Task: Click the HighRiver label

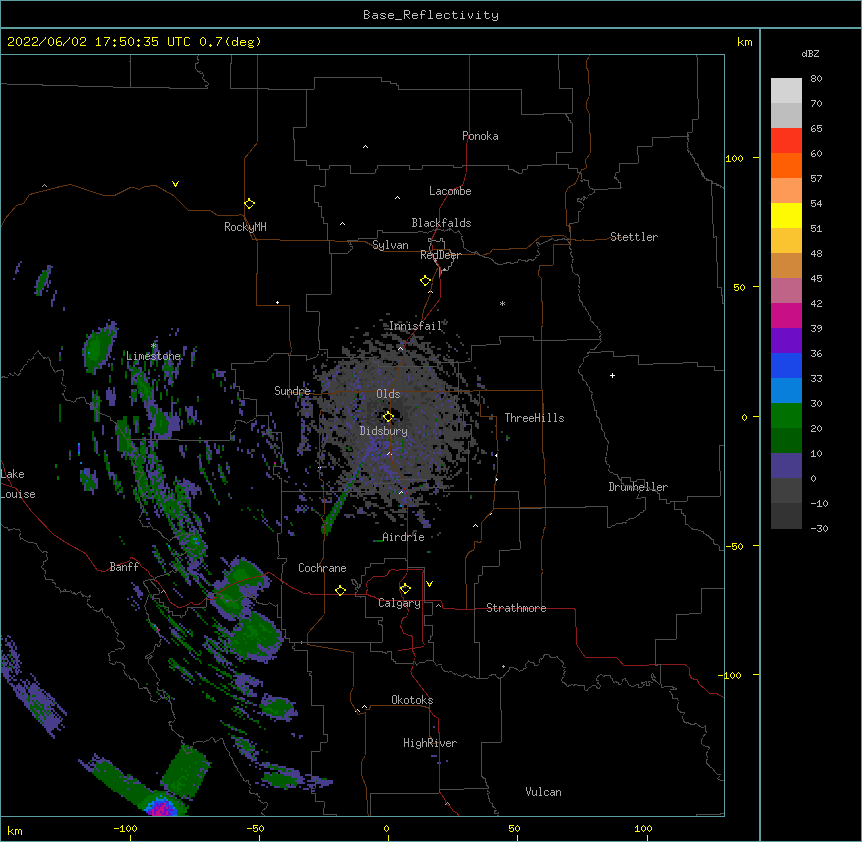Action: tap(430, 743)
